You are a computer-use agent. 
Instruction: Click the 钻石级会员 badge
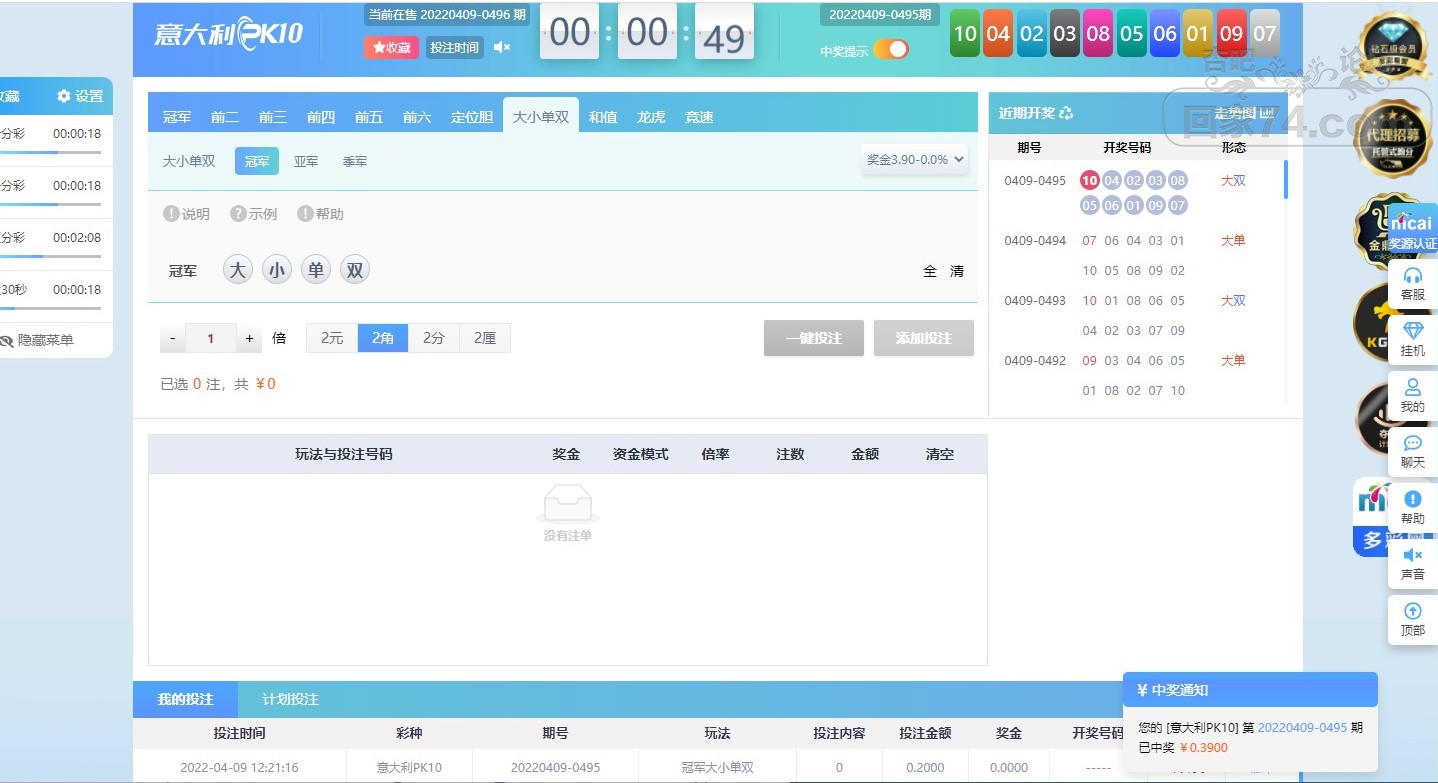point(1392,45)
